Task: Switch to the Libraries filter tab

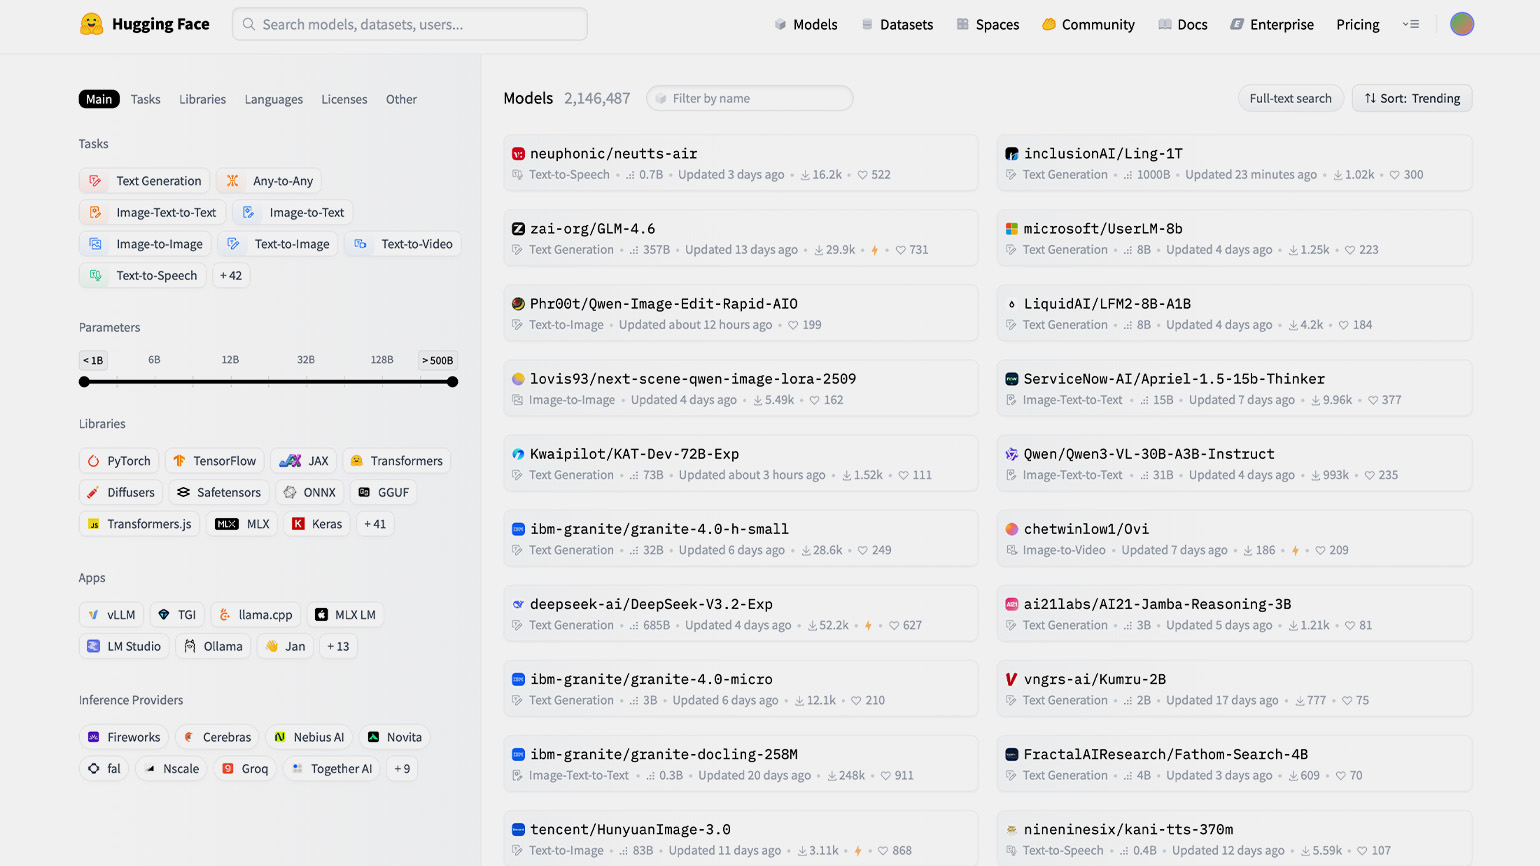Action: point(202,99)
